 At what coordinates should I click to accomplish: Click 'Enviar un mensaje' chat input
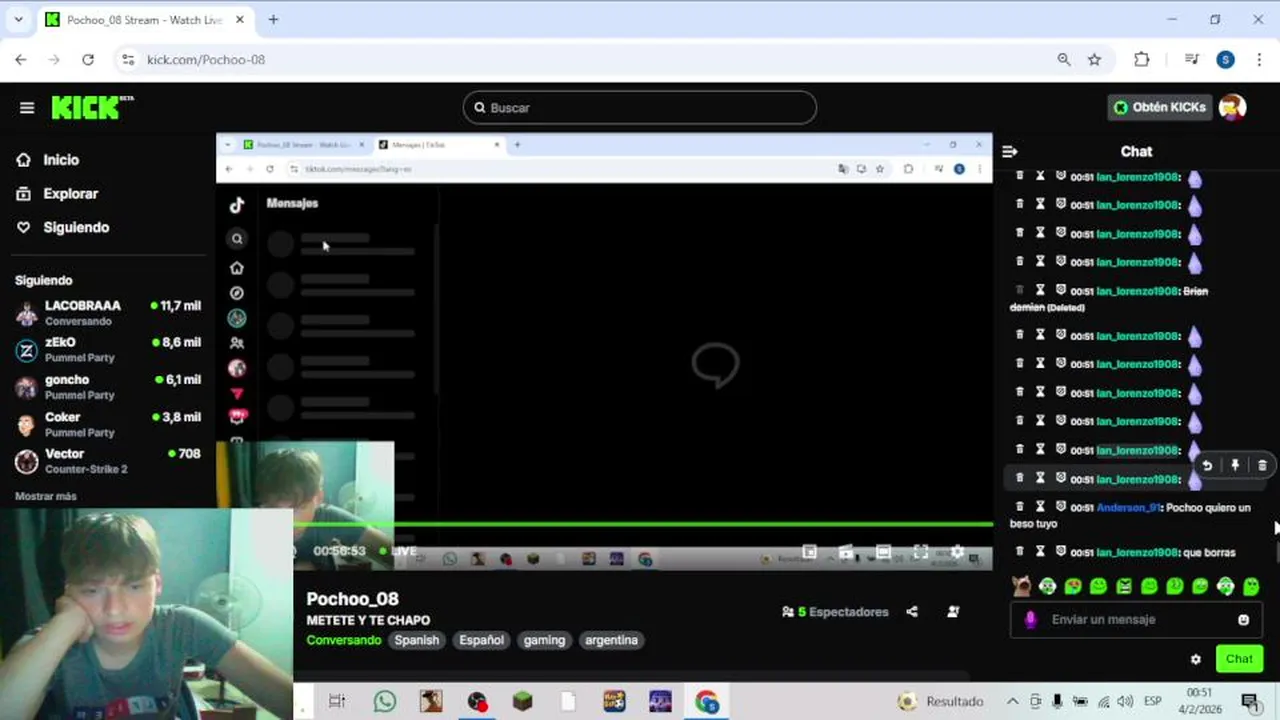pyautogui.click(x=1135, y=620)
